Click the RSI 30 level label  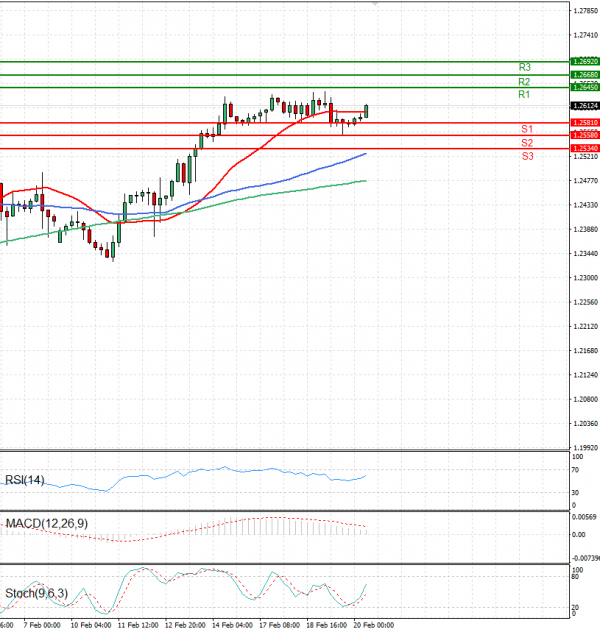575,493
